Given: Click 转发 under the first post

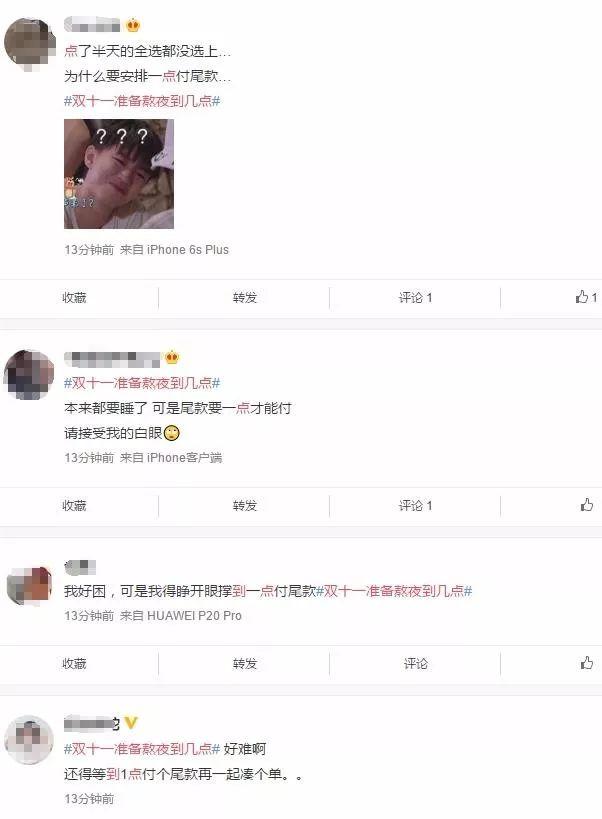Looking at the screenshot, I should click(x=245, y=297).
